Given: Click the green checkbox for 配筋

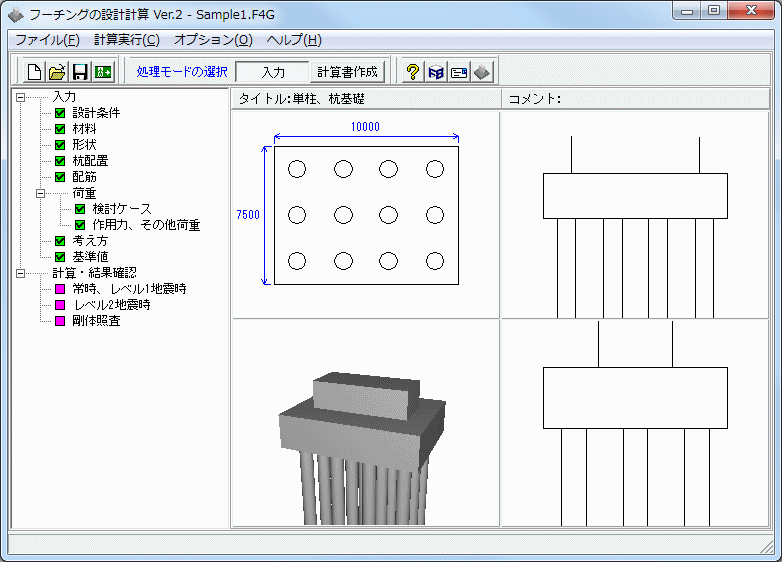Looking at the screenshot, I should coord(60,177).
